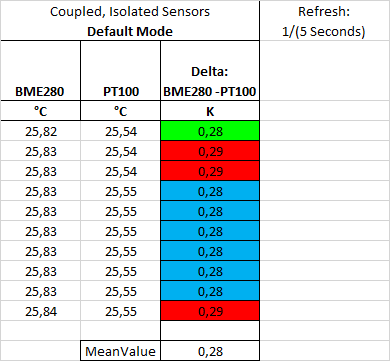
Task: Click the BME280 value 25,82
Action: 40,131
